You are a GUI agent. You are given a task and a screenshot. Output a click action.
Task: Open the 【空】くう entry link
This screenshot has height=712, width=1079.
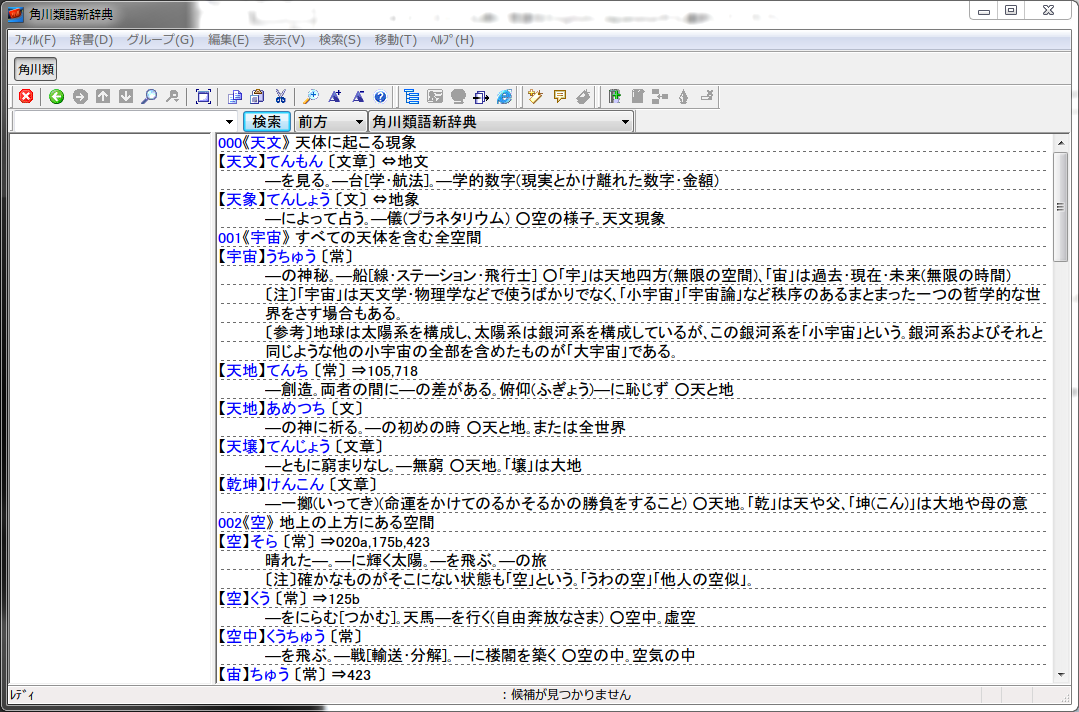[244, 598]
